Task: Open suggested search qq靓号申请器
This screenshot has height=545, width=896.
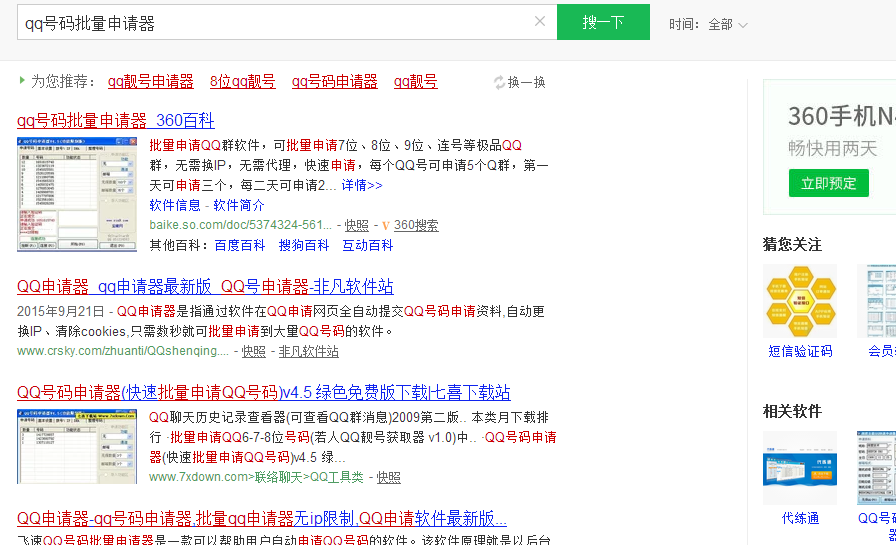Action: [x=151, y=82]
